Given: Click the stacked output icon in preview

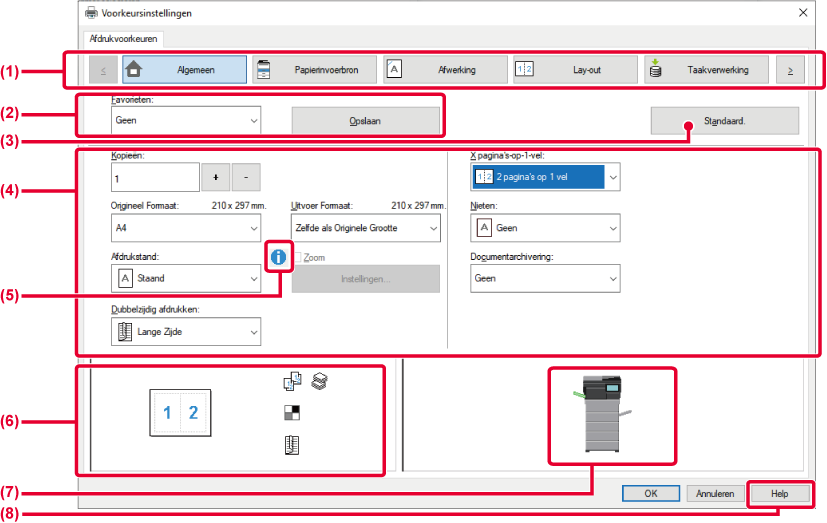Looking at the screenshot, I should click(x=320, y=381).
